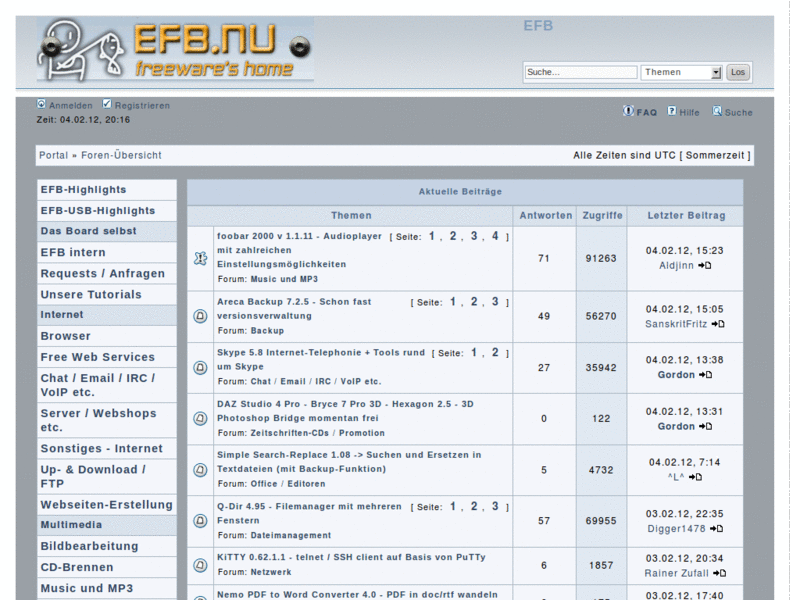800x600 pixels.
Task: Click the topic icon beside Areca Backup
Action: pyautogui.click(x=201, y=316)
